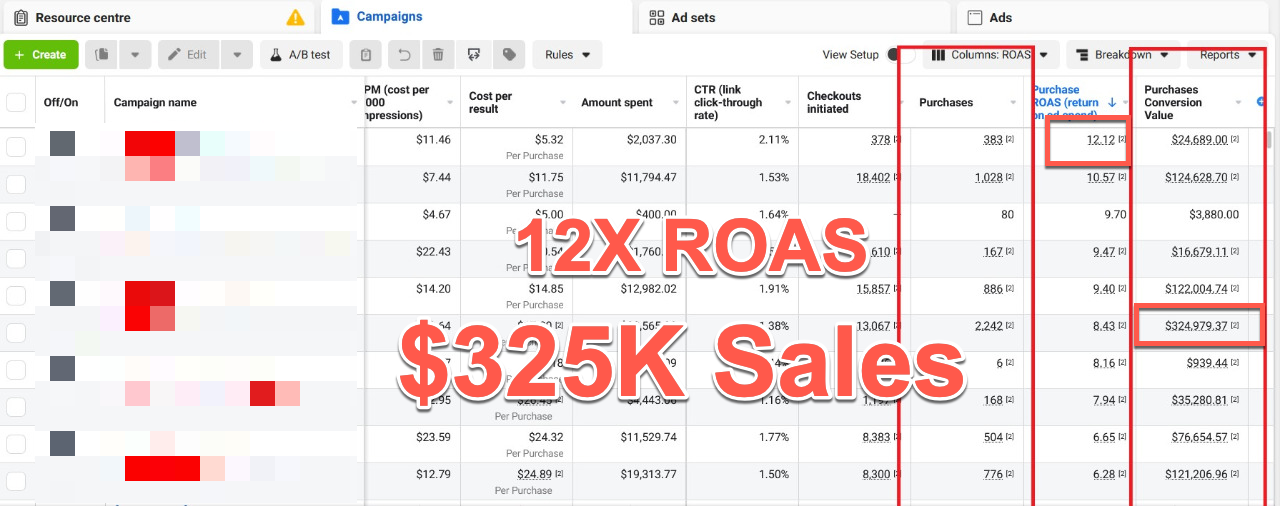The image size is (1280, 506).
Task: Tick the select-all checkbox in header
Action: pyautogui.click(x=16, y=102)
